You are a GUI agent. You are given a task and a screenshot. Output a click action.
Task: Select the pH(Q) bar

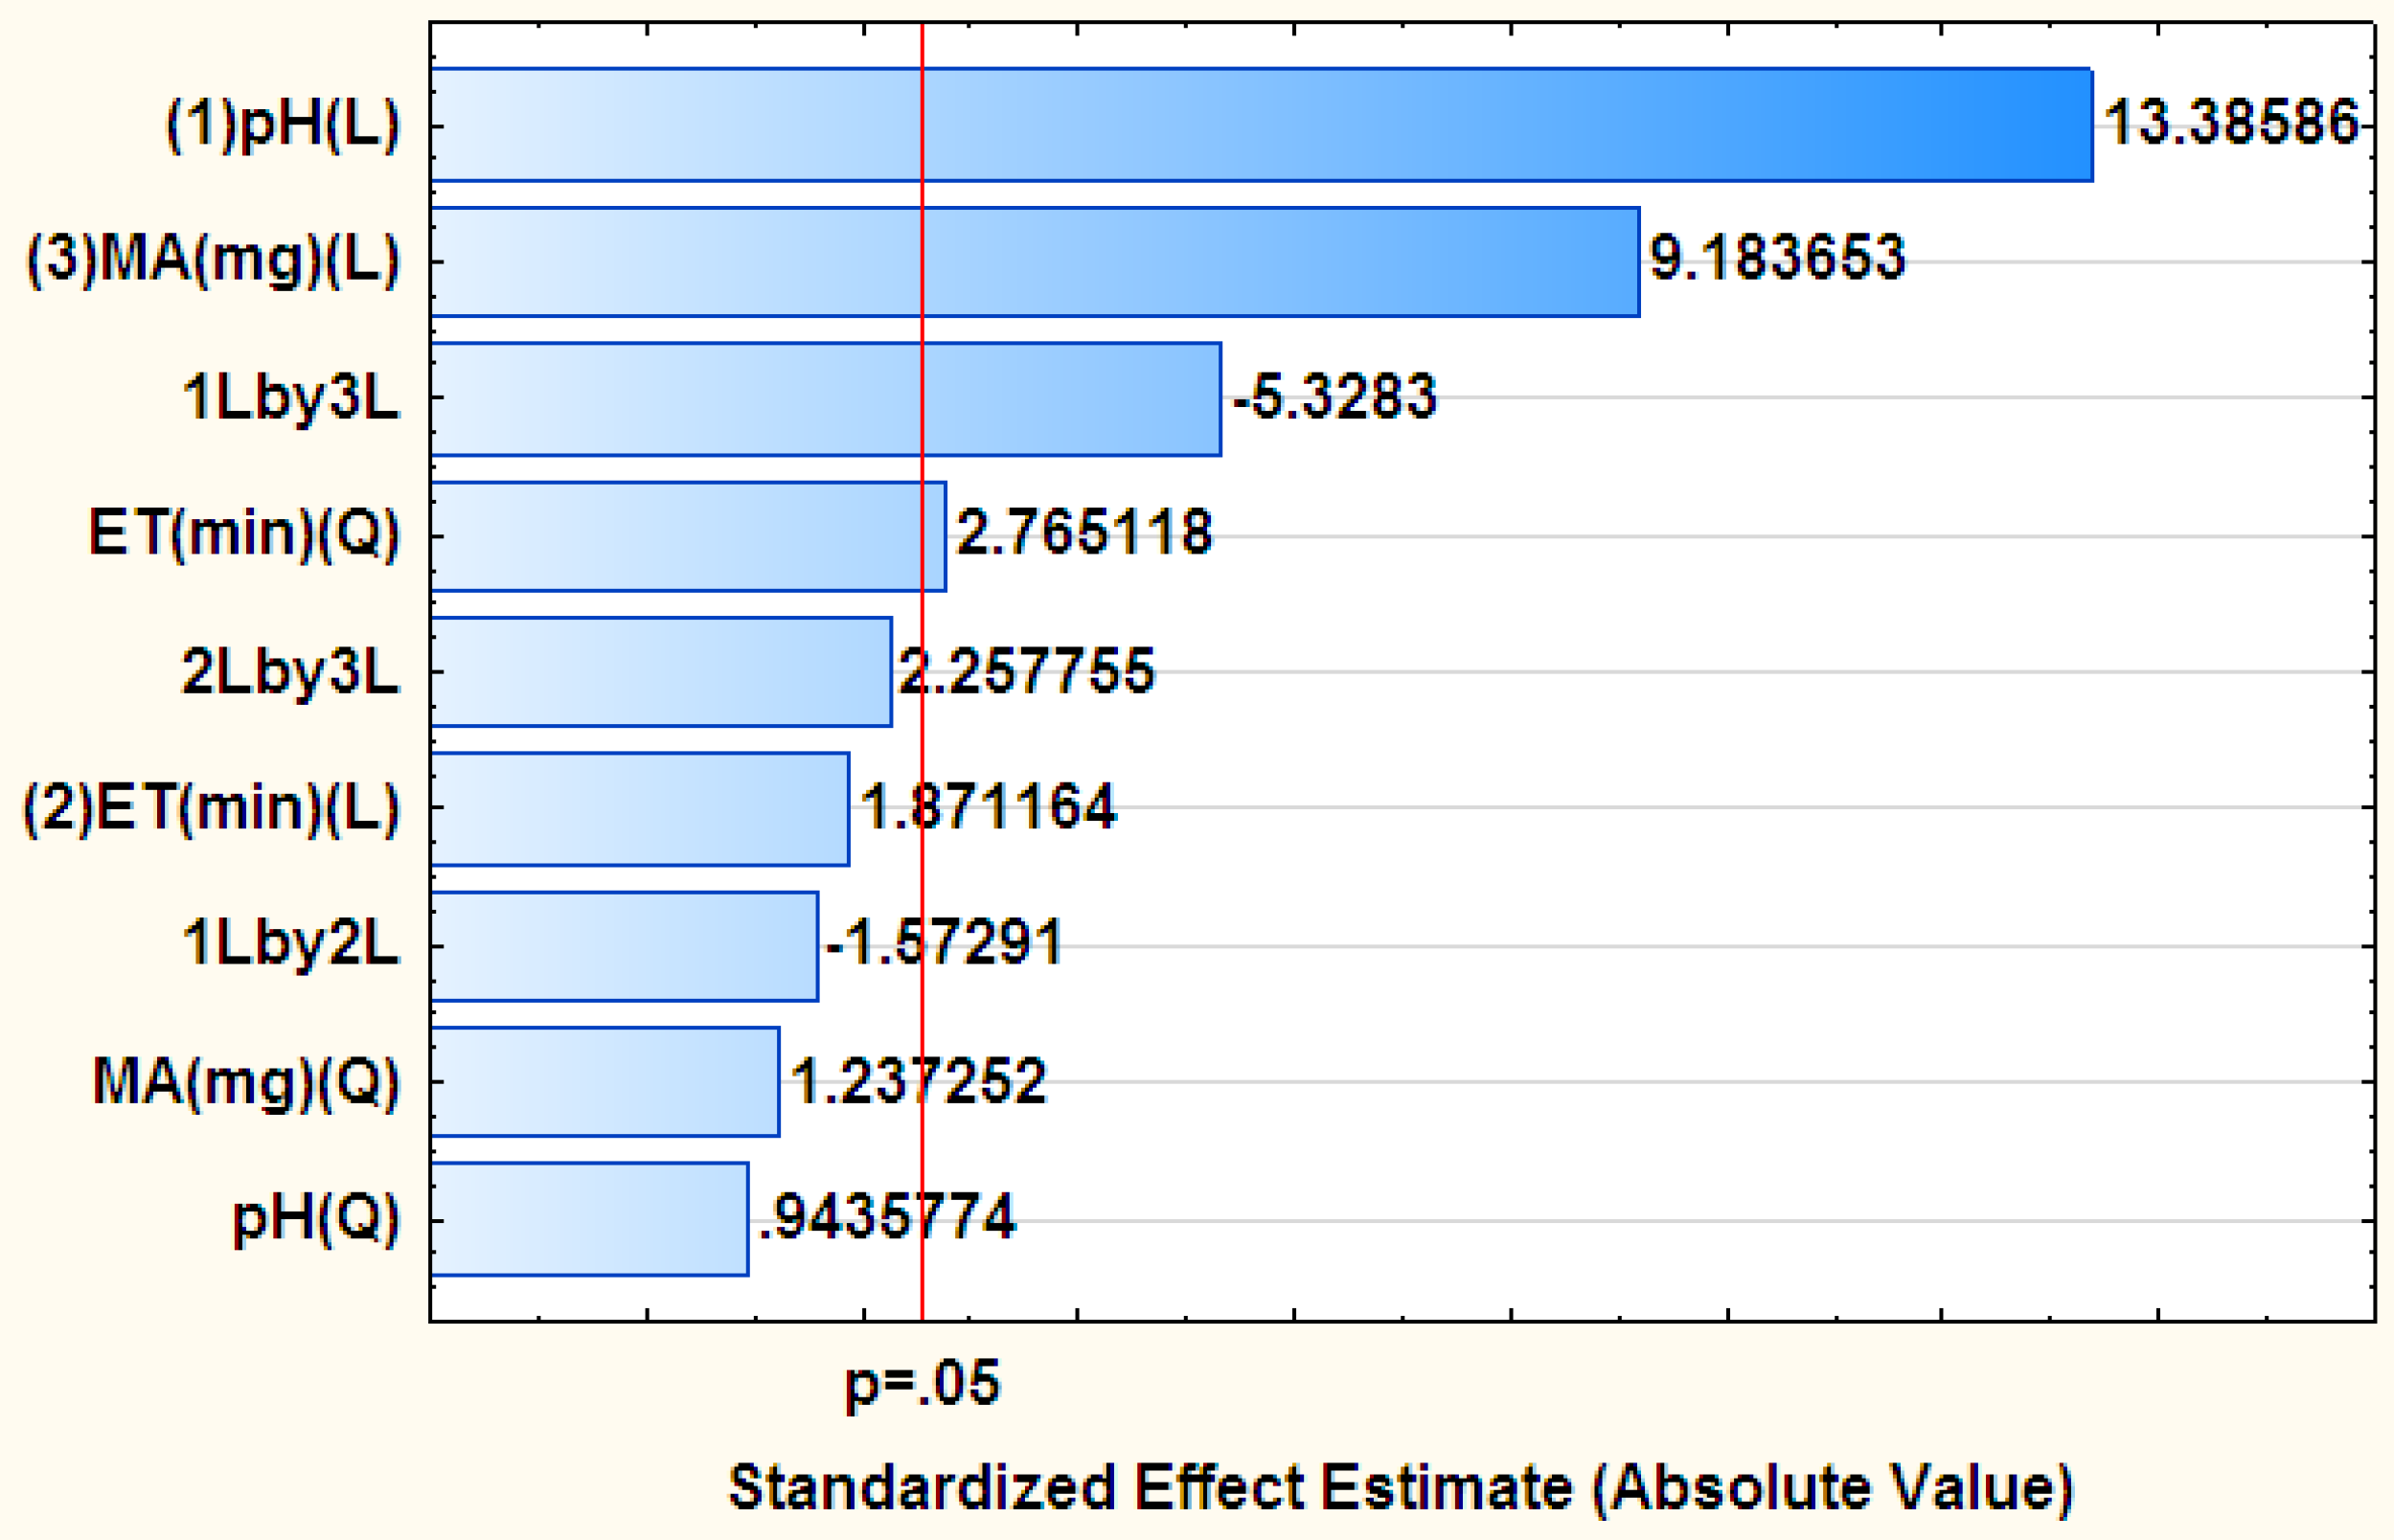tap(589, 1219)
